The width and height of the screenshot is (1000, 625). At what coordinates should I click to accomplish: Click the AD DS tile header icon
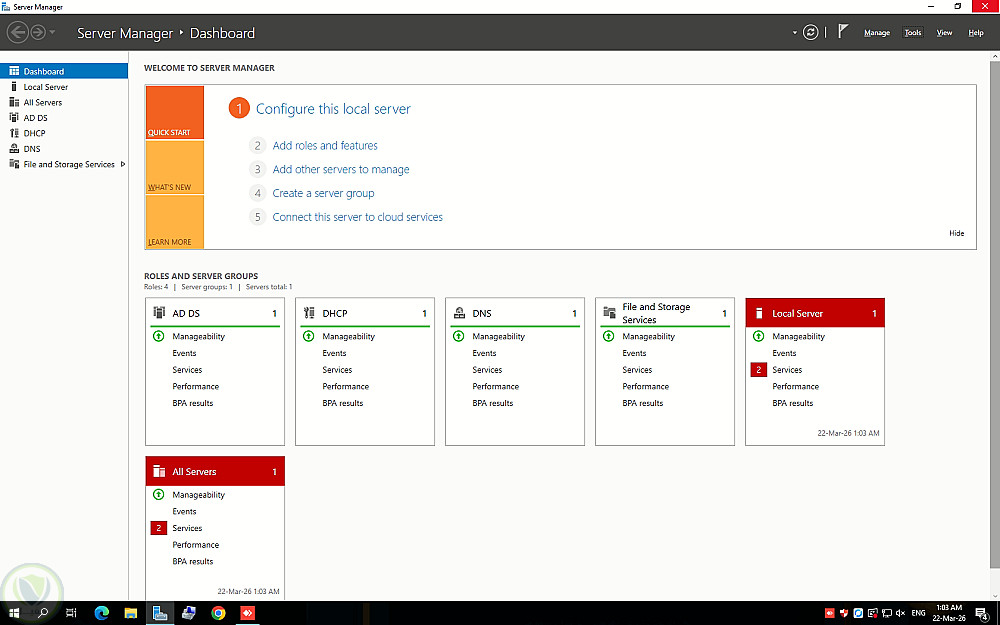coord(159,312)
